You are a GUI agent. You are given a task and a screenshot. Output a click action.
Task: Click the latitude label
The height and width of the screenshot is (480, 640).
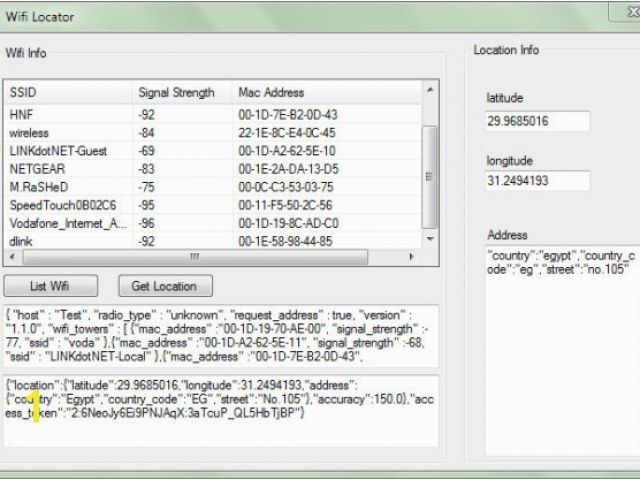click(505, 98)
